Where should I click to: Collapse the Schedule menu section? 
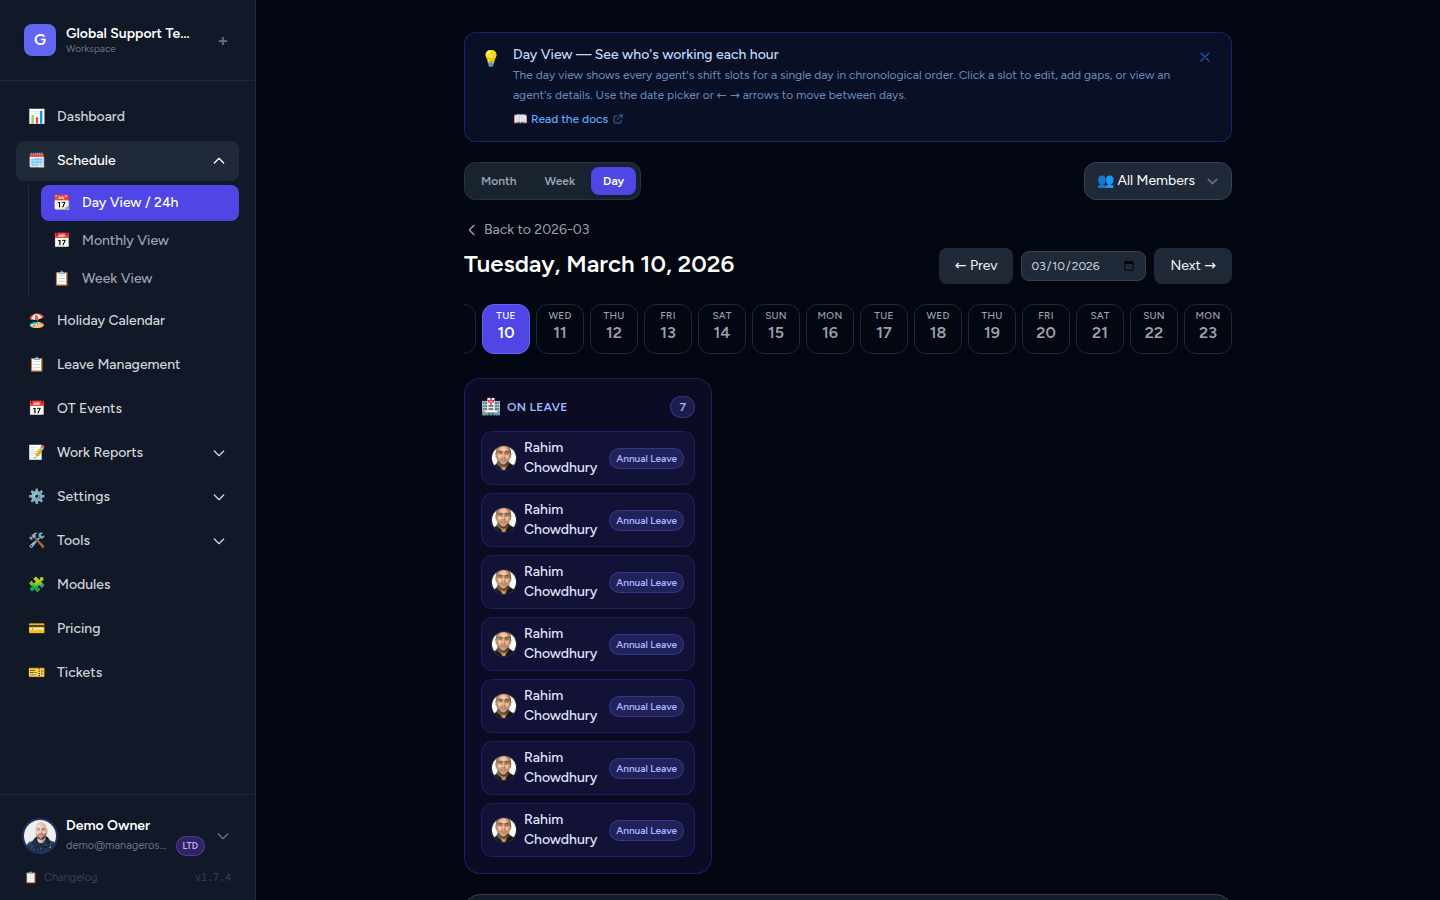coord(219,161)
